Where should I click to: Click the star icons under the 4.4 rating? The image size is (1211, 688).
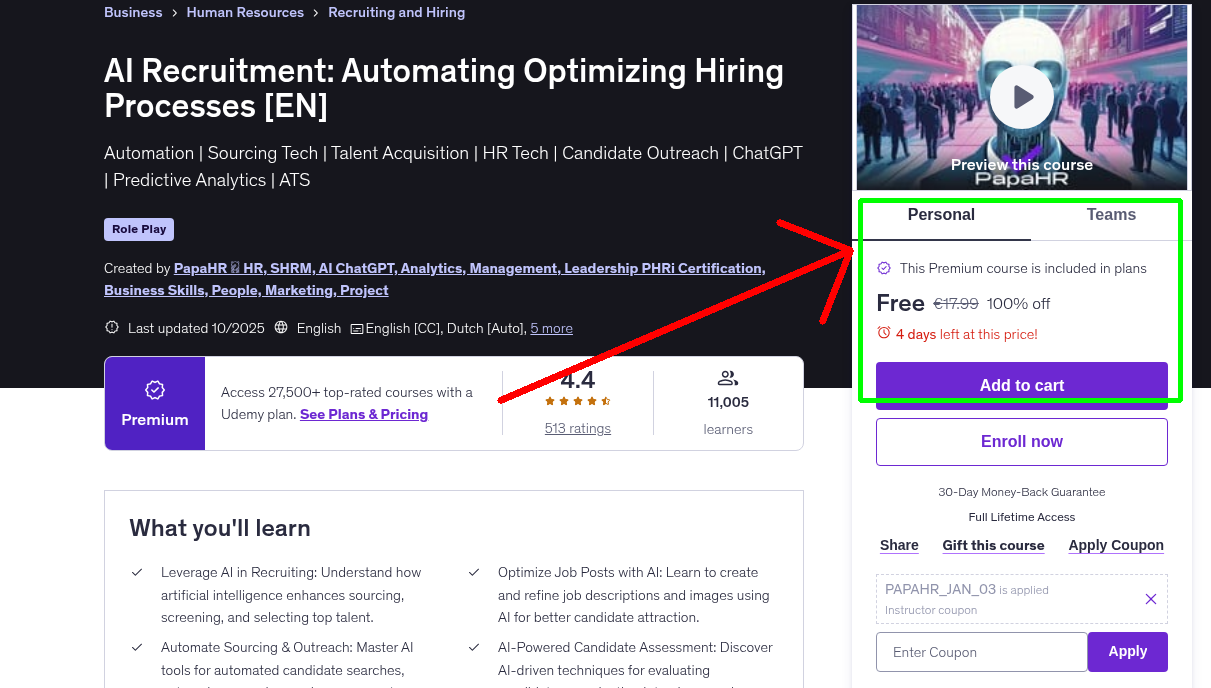pyautogui.click(x=577, y=399)
